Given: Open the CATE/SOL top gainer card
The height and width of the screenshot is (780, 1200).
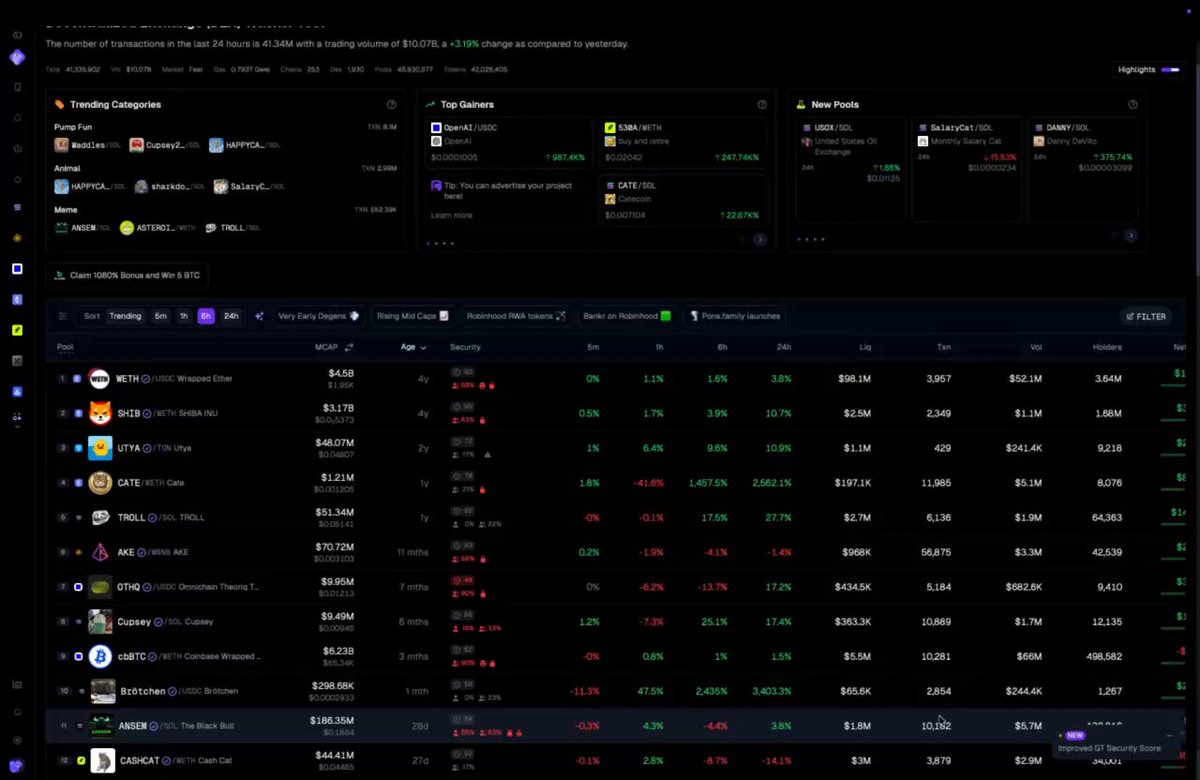Looking at the screenshot, I should pyautogui.click(x=683, y=200).
